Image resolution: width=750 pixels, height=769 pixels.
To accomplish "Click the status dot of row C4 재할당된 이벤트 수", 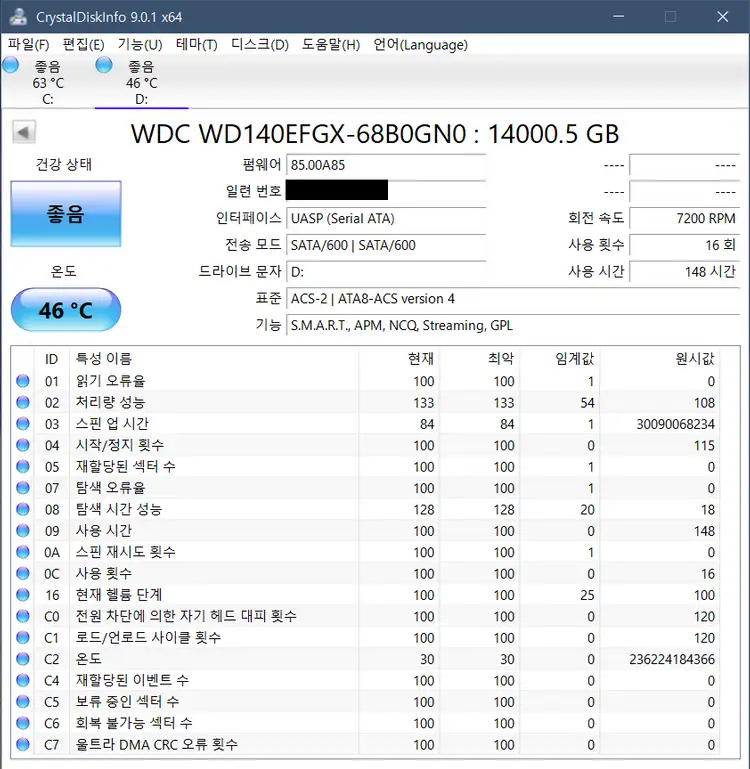I will (23, 680).
